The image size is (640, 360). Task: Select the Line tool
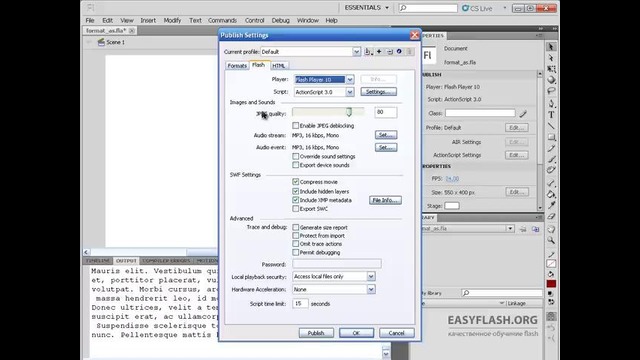click(x=551, y=126)
